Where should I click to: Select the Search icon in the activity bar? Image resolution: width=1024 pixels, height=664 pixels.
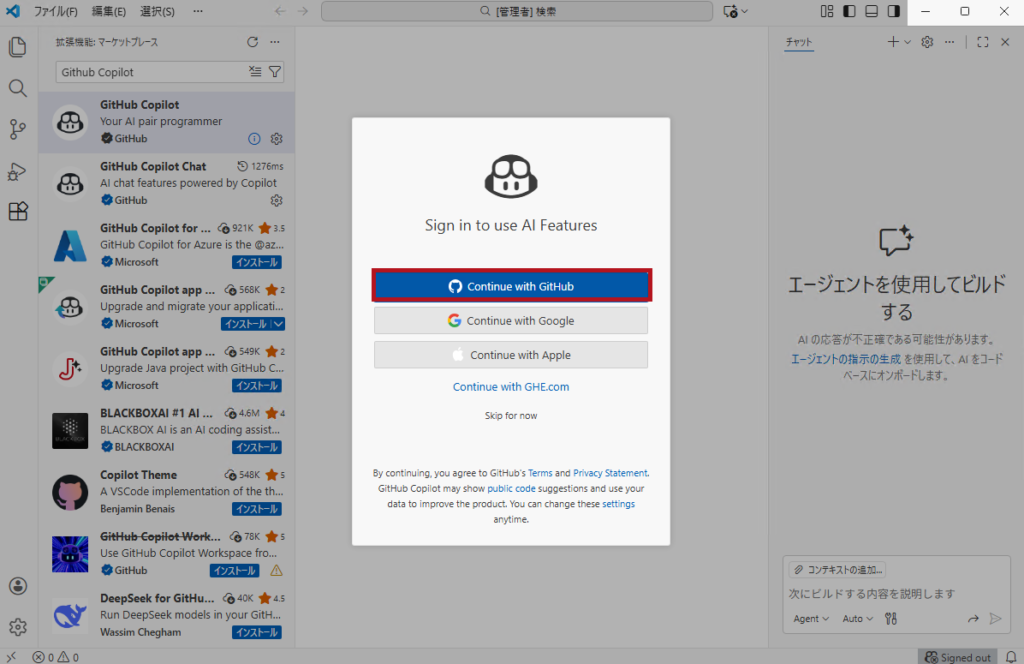[17, 87]
